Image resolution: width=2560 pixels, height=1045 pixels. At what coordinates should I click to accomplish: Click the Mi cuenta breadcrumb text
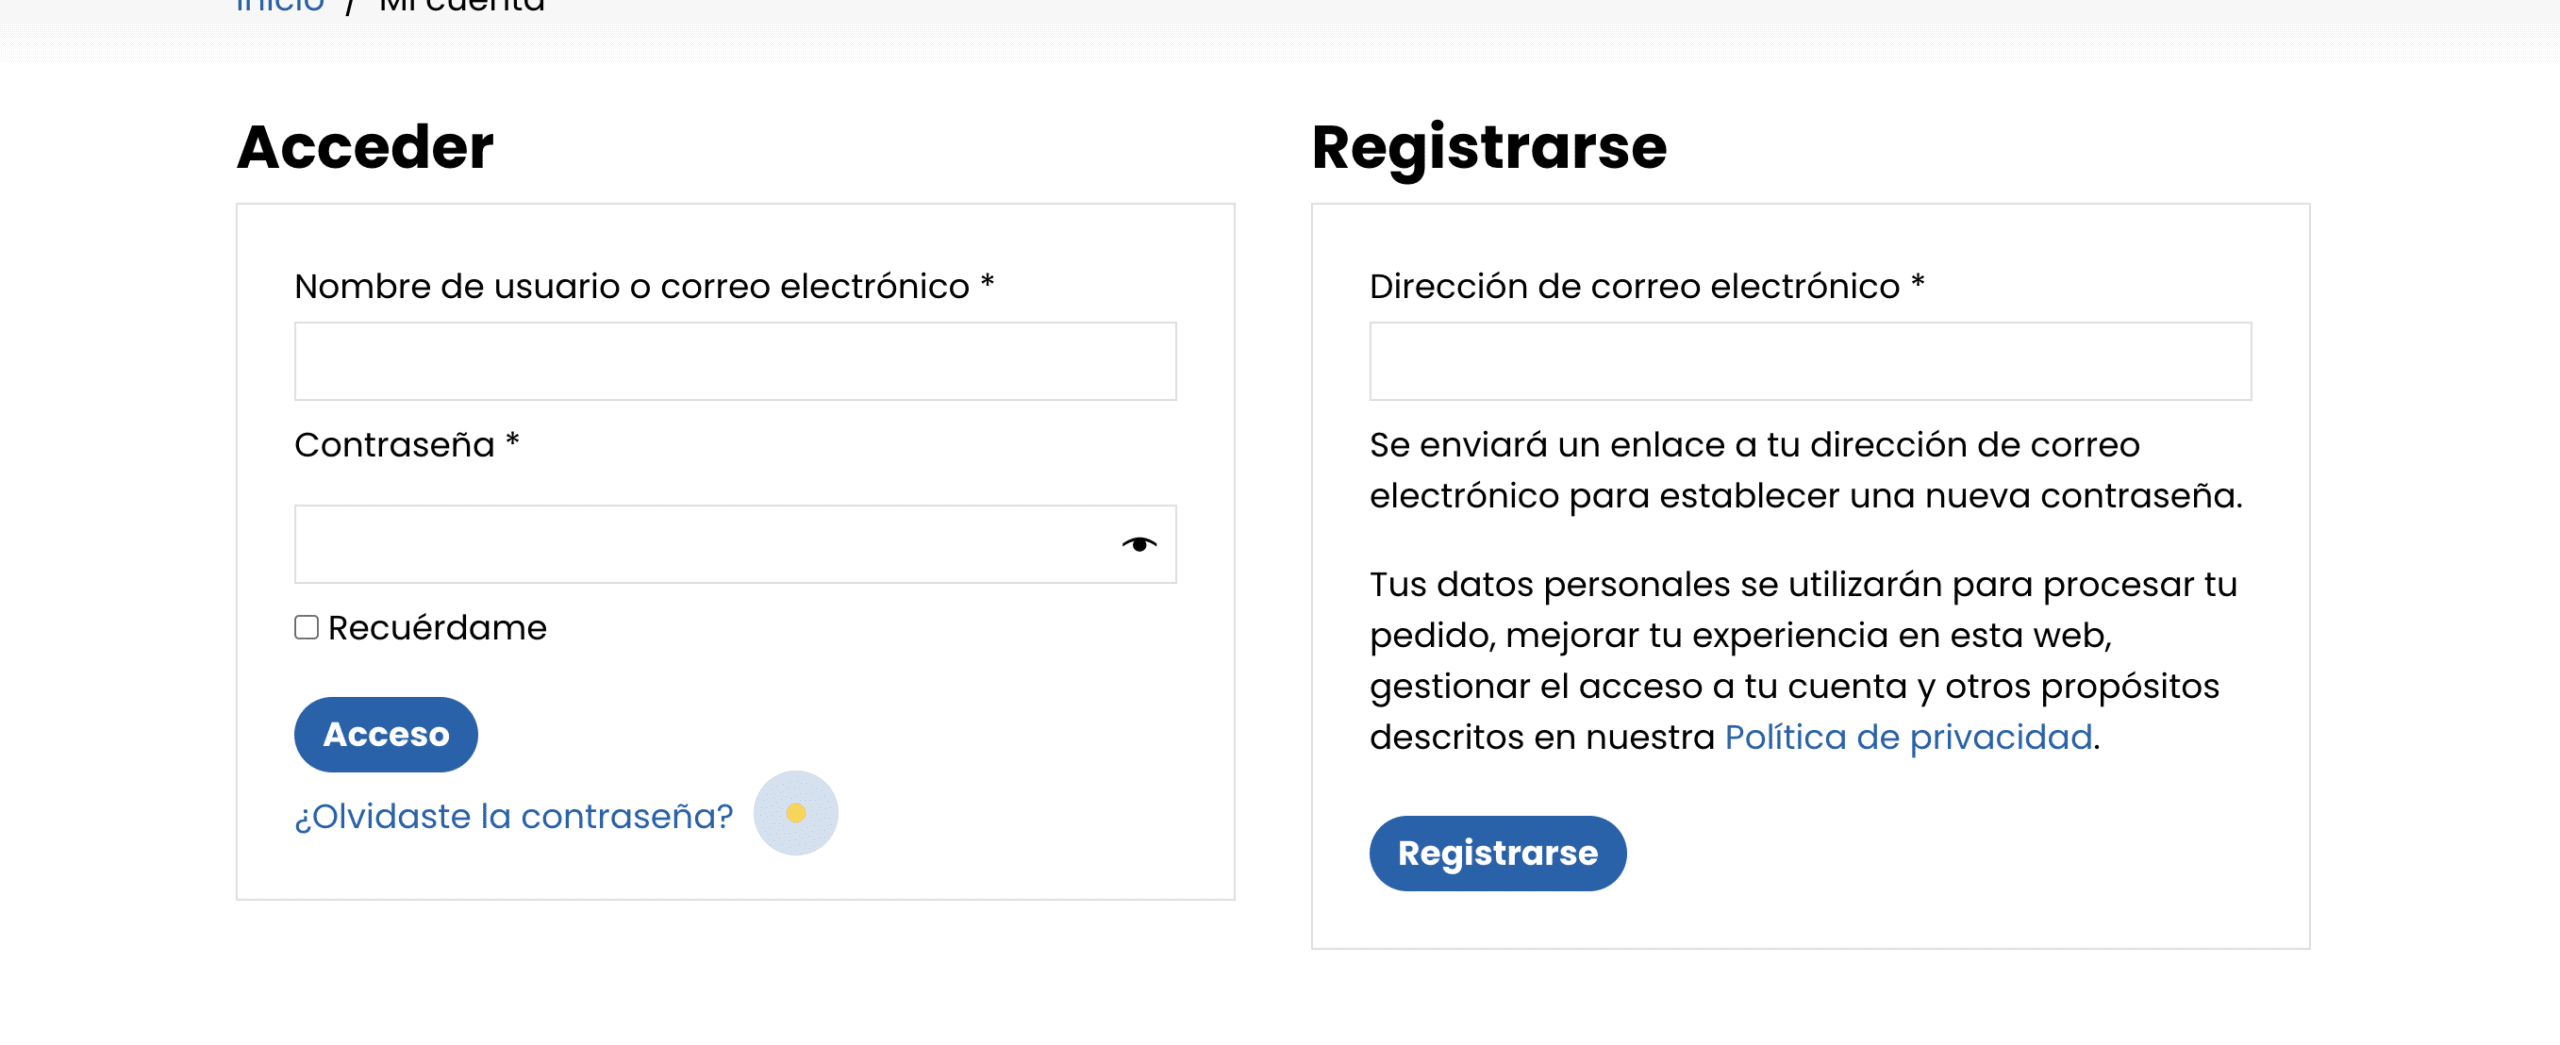[x=462, y=7]
